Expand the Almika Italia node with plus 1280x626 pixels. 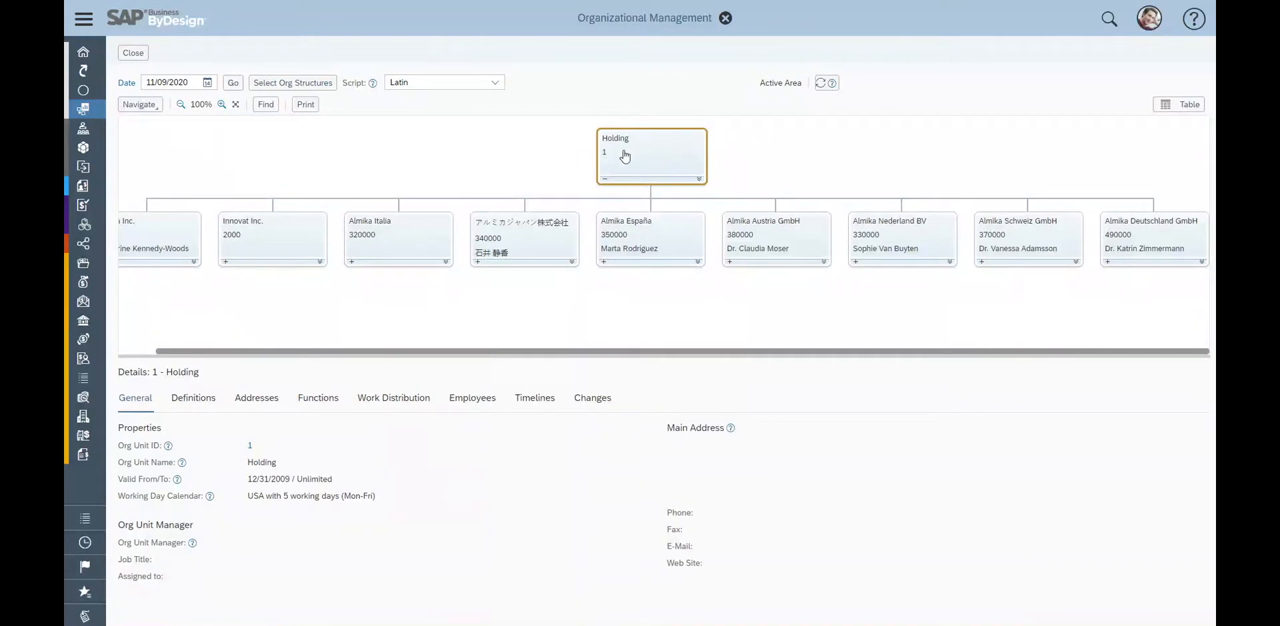[351, 262]
